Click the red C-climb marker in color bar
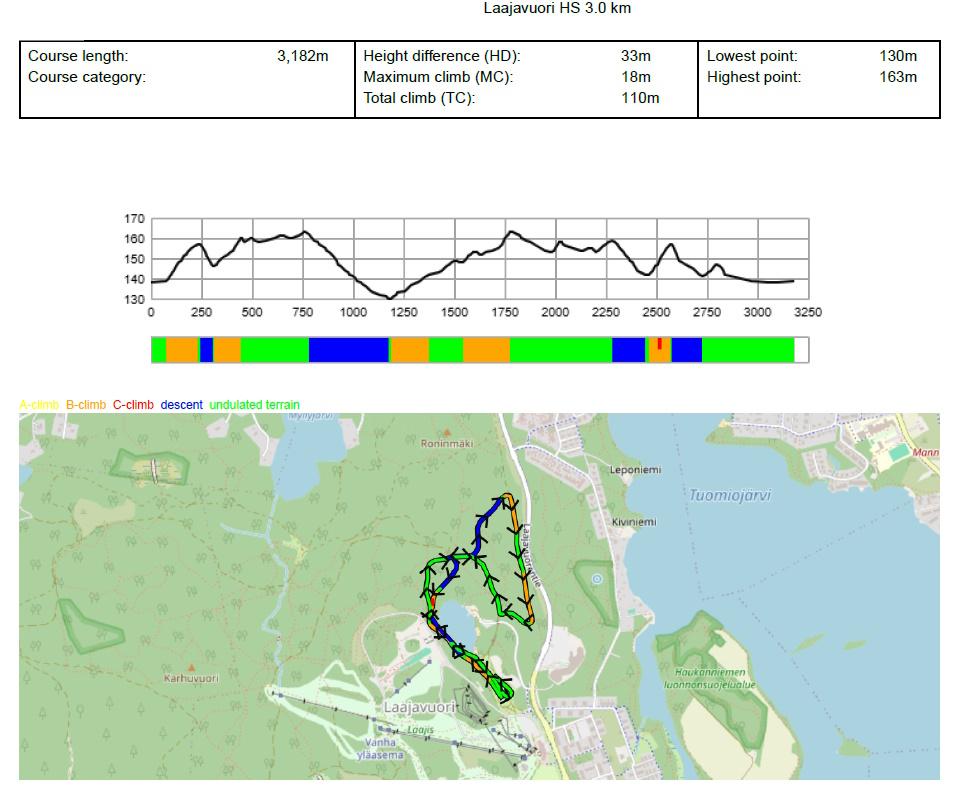The height and width of the screenshot is (796, 962). coord(660,343)
